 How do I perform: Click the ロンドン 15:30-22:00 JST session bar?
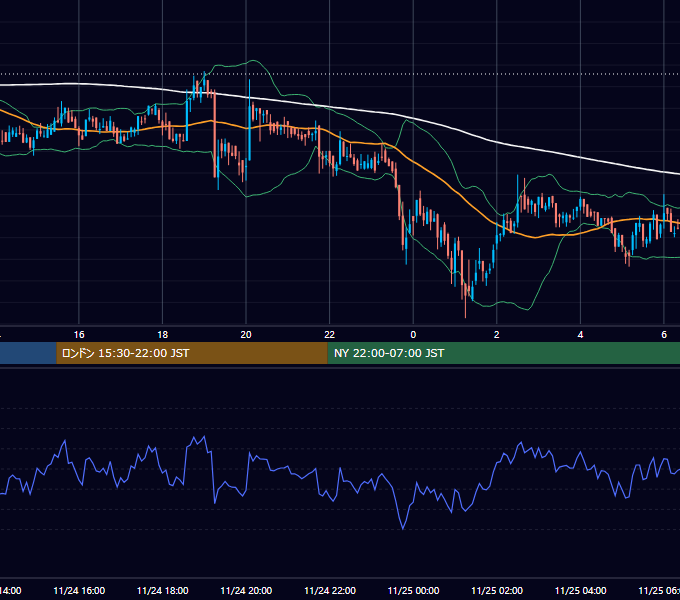pos(192,353)
